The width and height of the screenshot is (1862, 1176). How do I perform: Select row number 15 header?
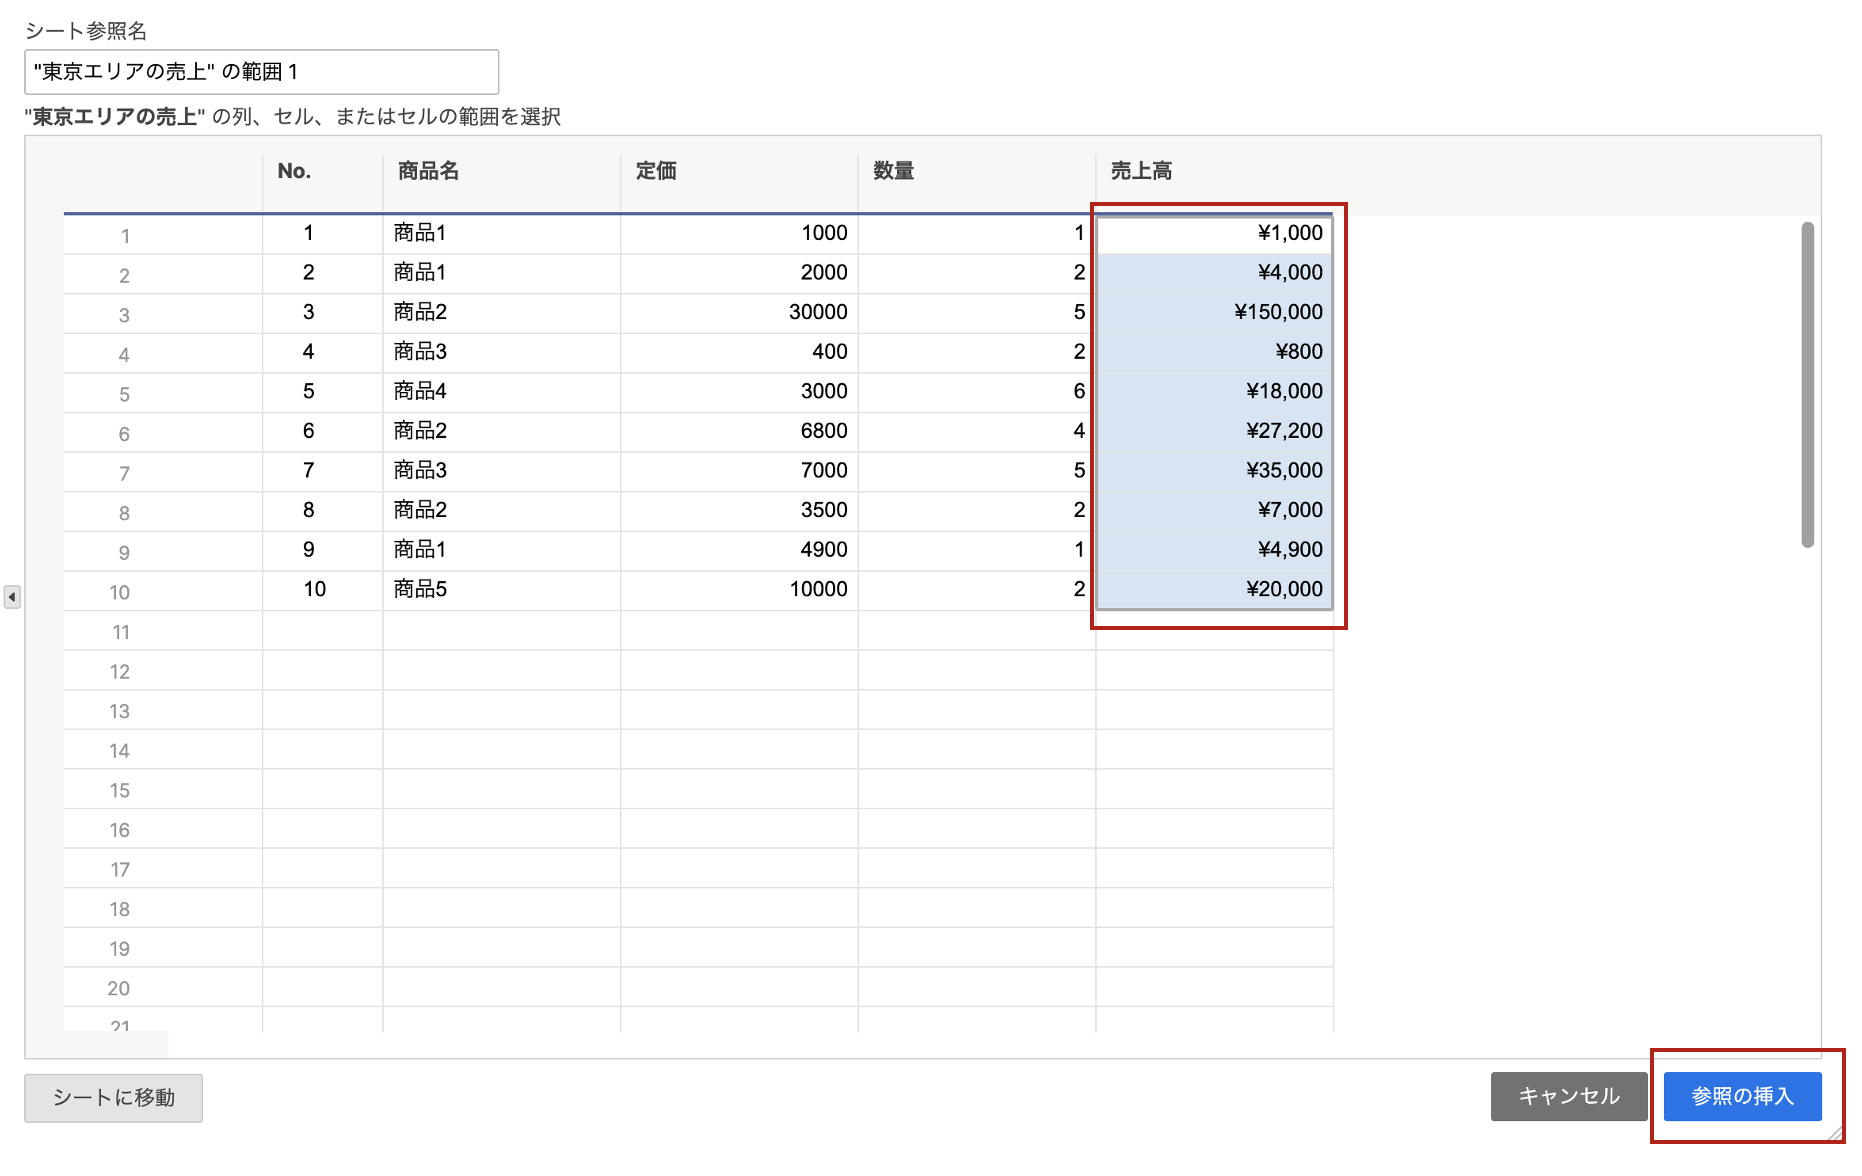[x=163, y=789]
